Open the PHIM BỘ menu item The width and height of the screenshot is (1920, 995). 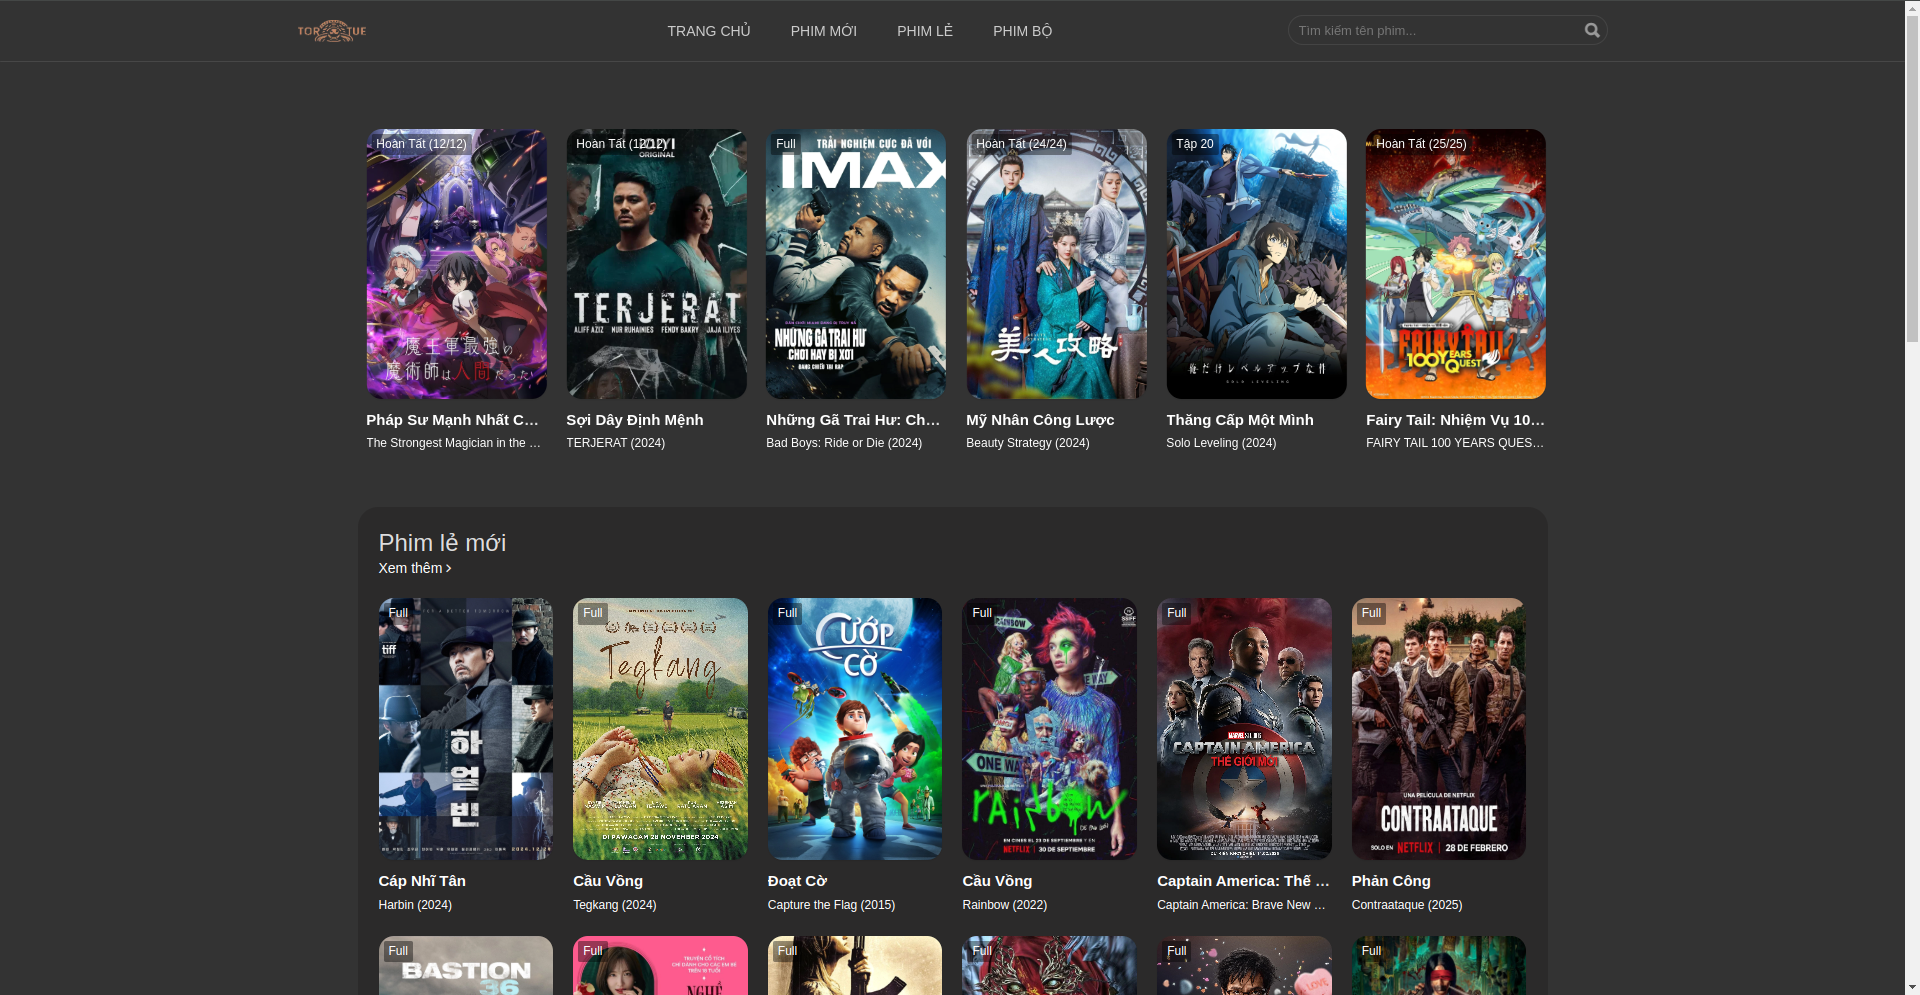[x=1022, y=31]
